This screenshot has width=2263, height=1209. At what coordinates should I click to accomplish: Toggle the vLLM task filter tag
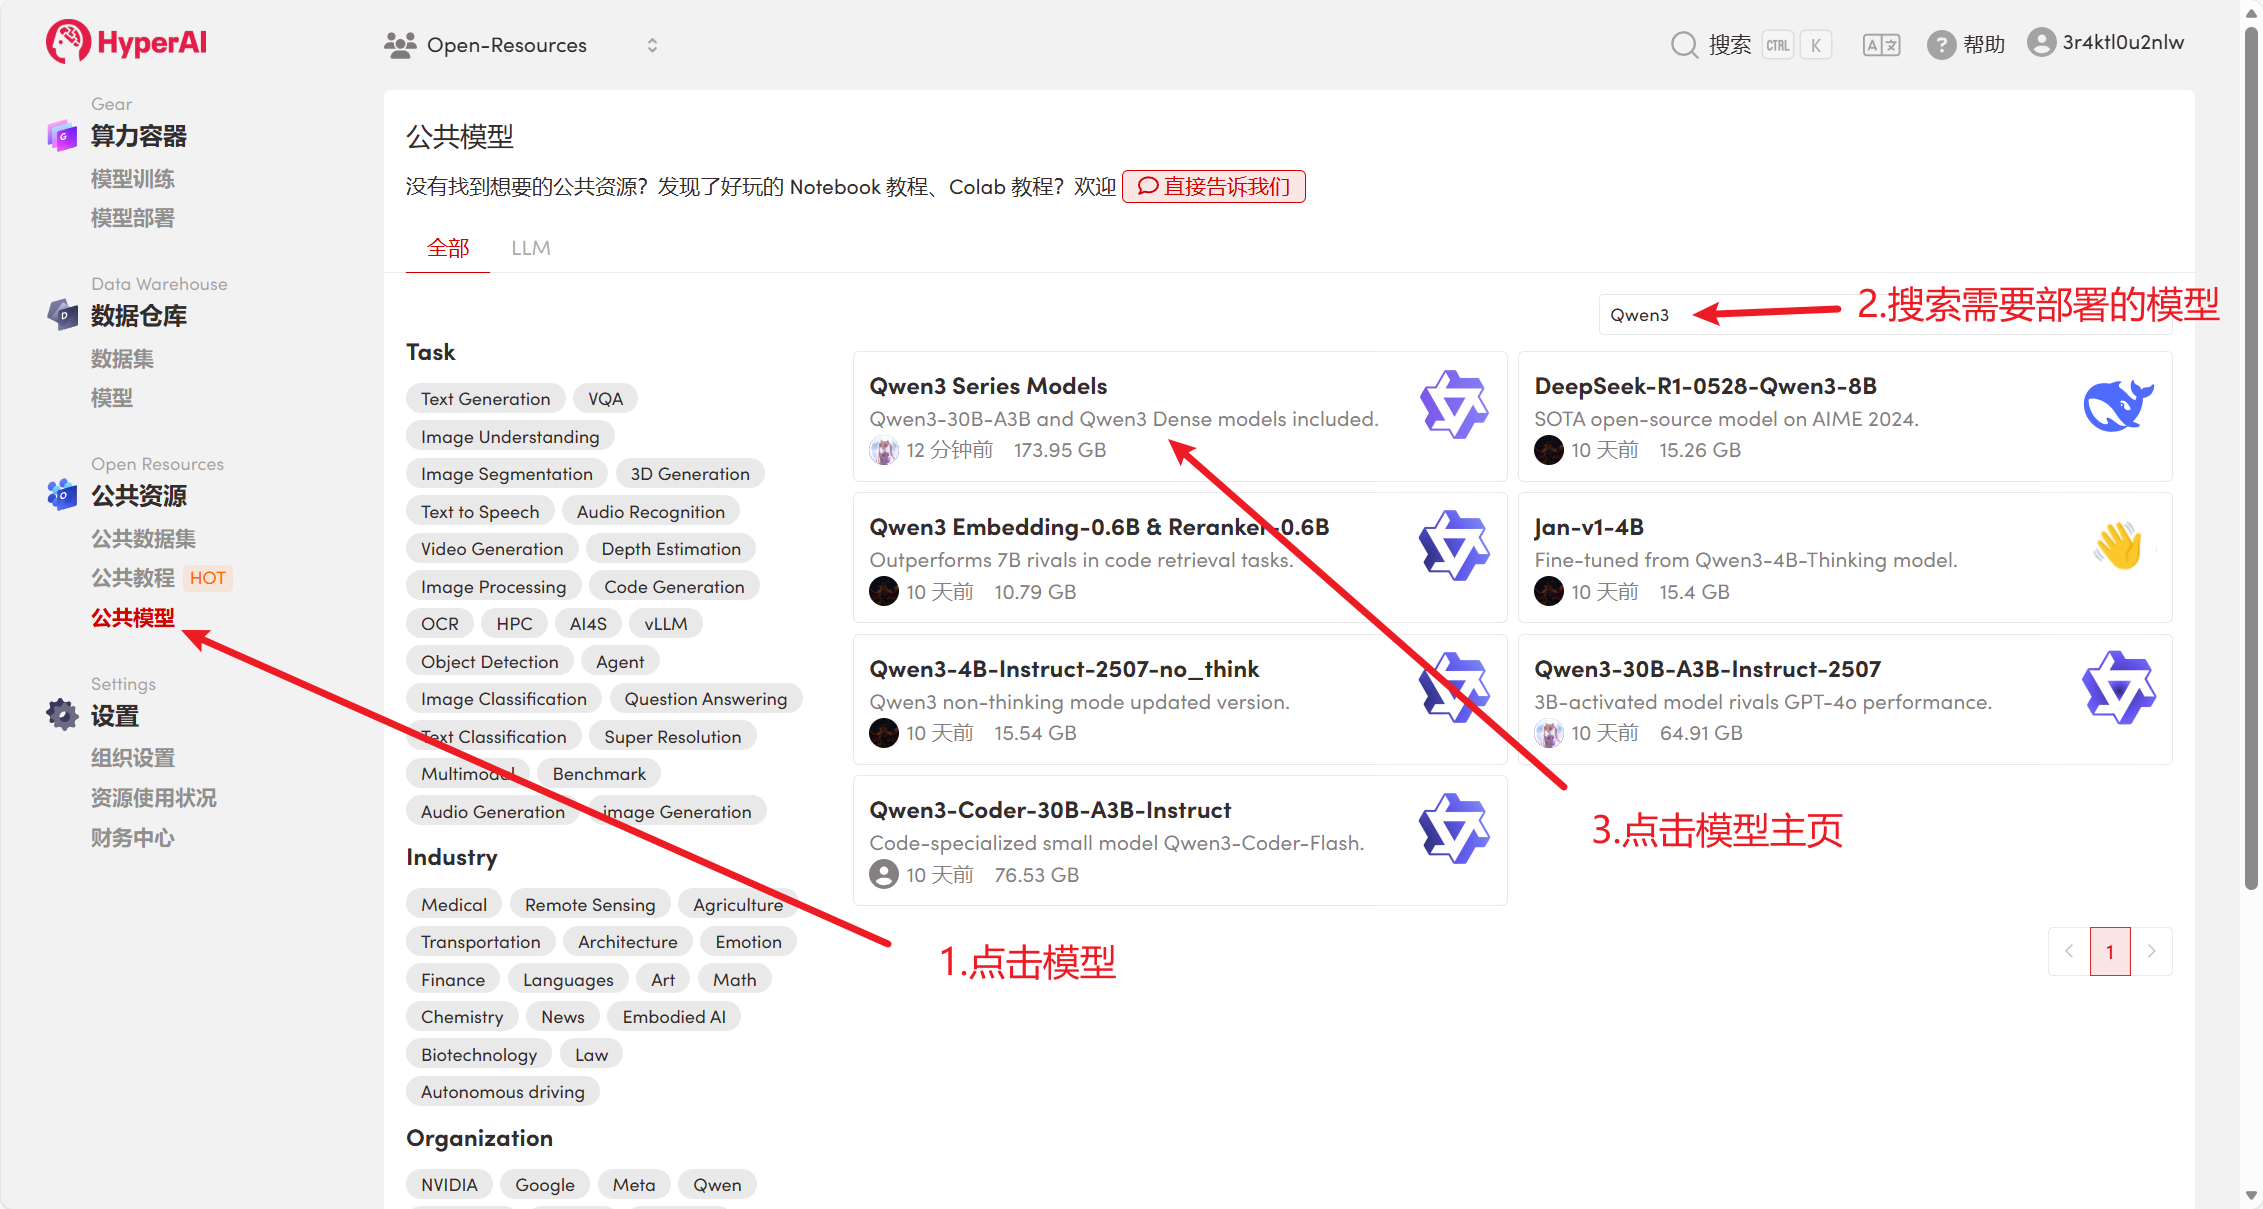(665, 624)
